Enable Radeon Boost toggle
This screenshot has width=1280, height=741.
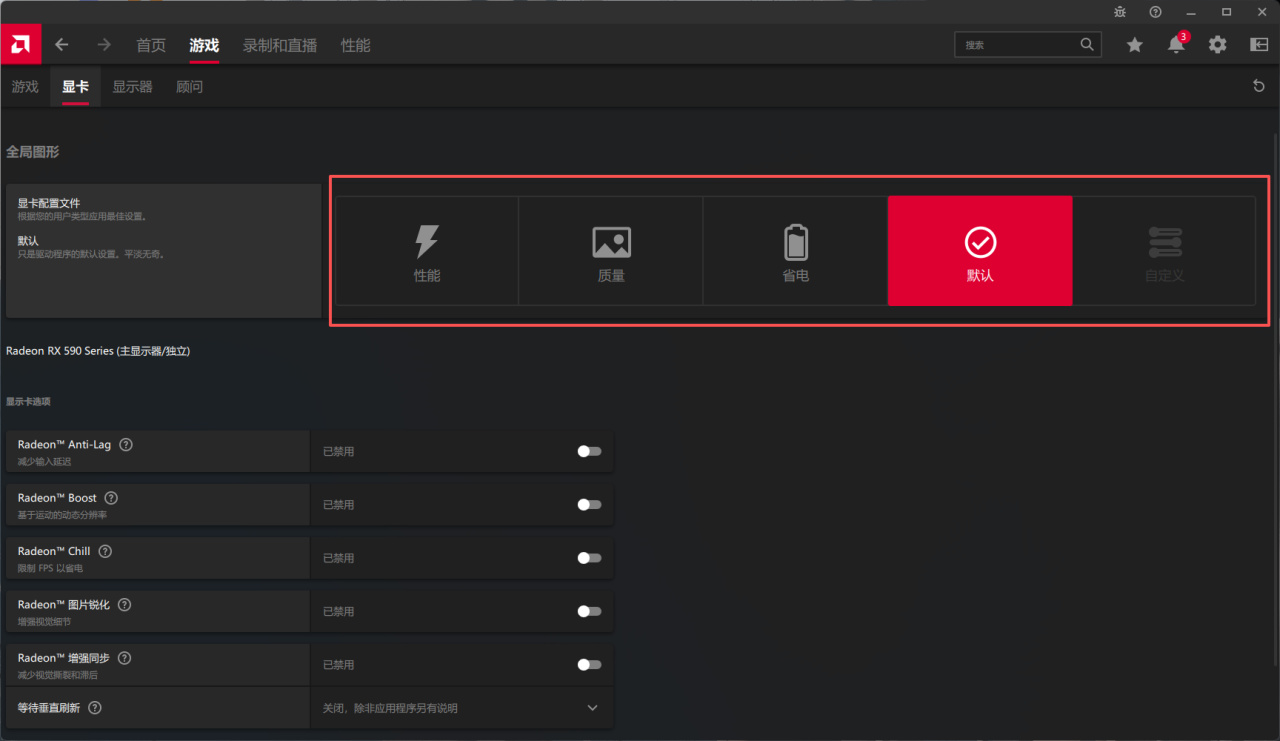tap(589, 505)
